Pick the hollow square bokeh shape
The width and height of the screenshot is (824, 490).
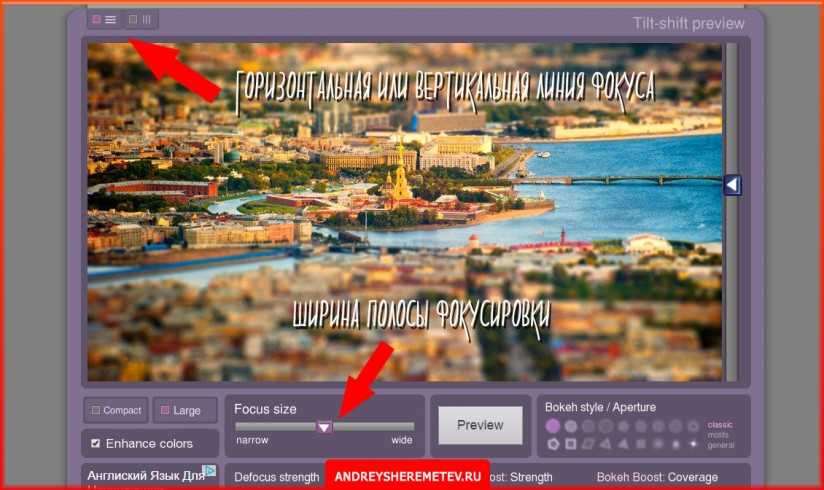pos(571,443)
